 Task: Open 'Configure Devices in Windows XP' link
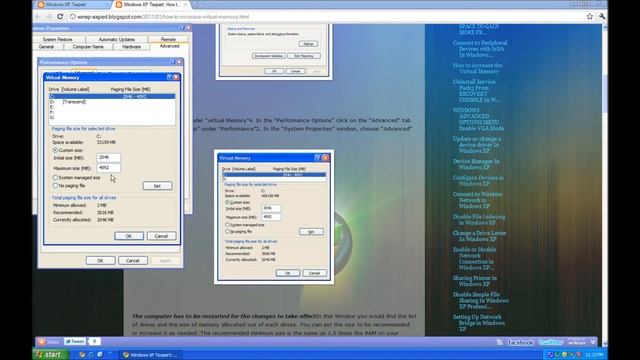[478, 181]
